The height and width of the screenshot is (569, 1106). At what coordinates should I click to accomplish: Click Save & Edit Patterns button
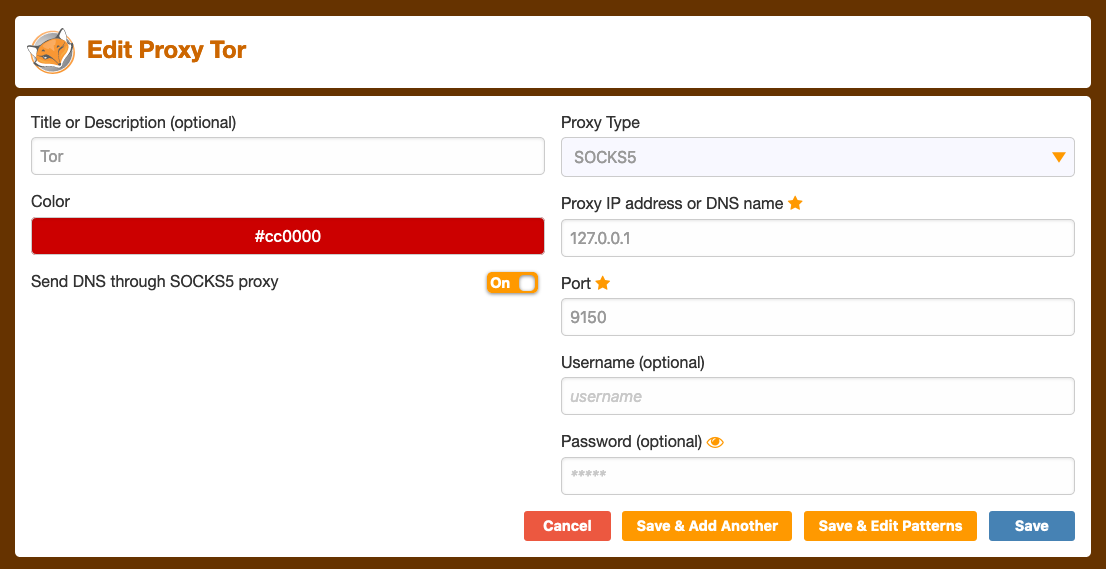tap(890, 526)
